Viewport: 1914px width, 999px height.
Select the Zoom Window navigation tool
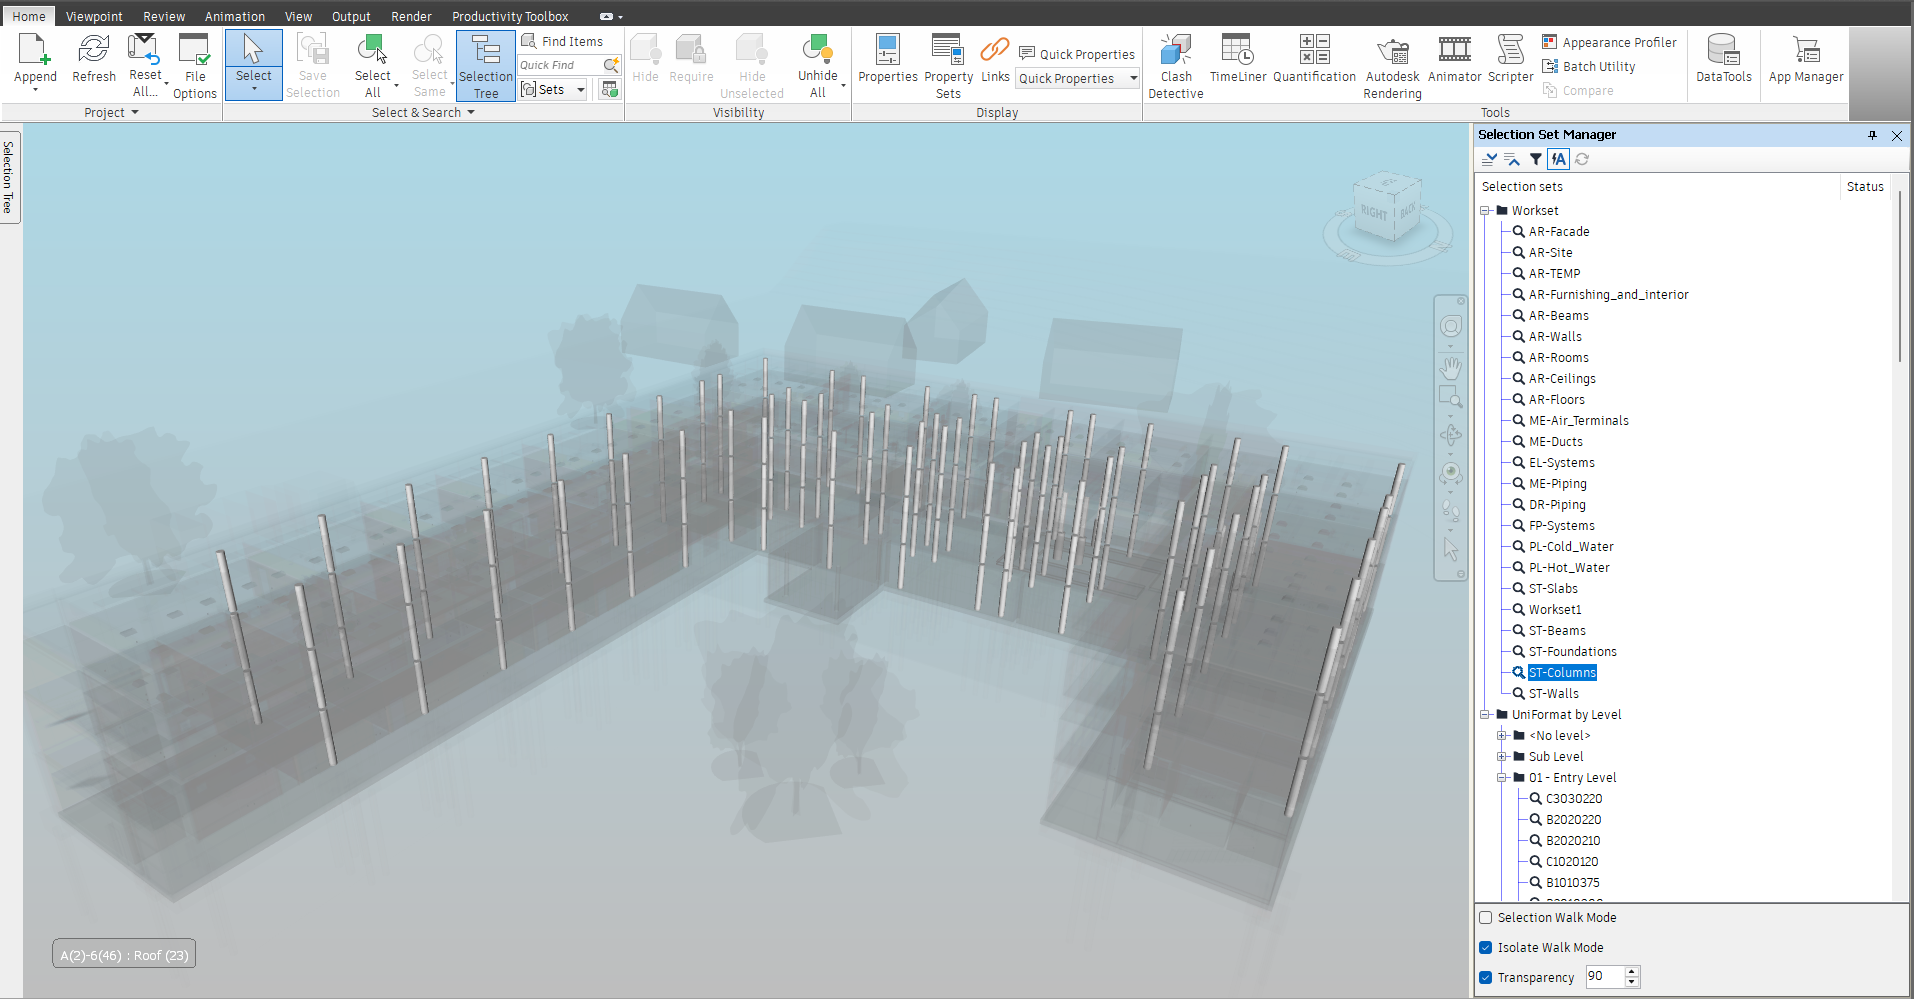[x=1451, y=398]
